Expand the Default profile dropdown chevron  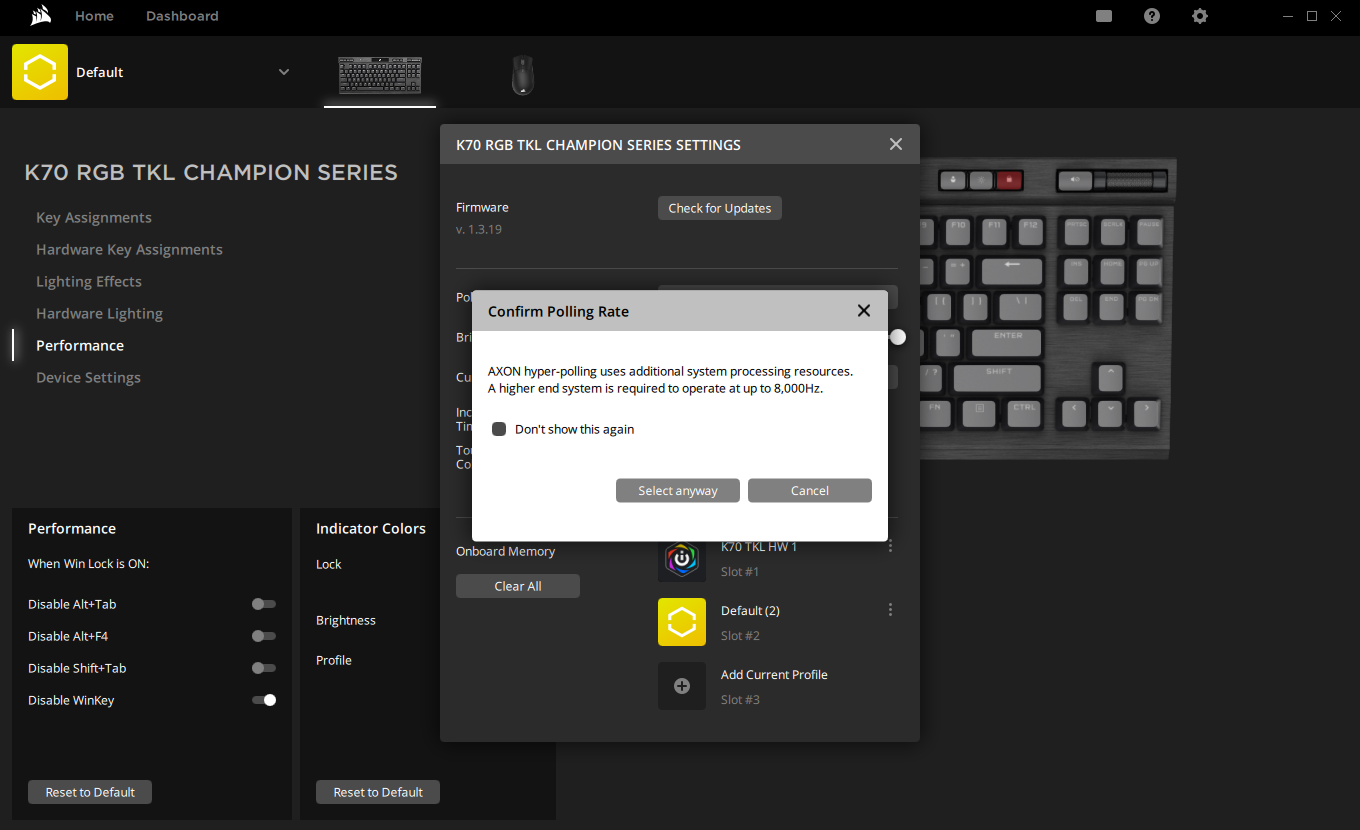284,72
